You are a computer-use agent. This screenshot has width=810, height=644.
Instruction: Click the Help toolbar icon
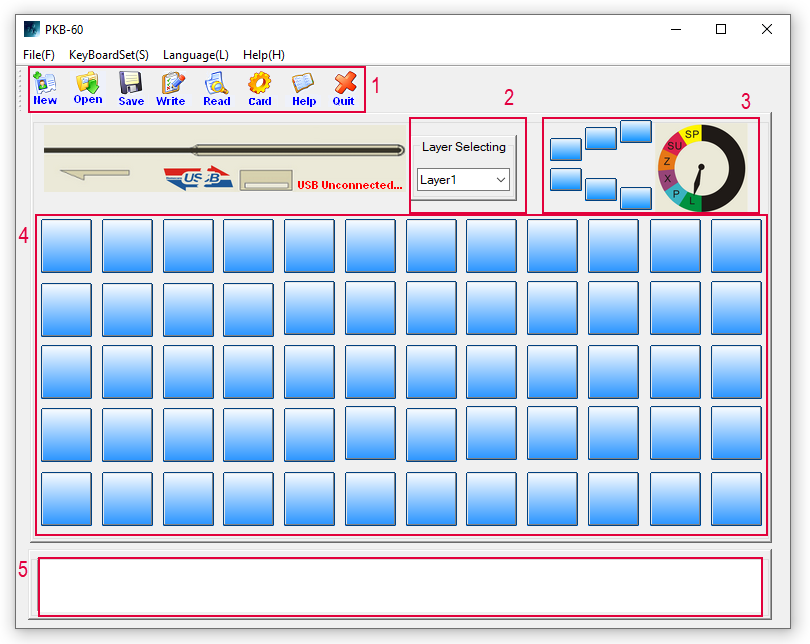[303, 88]
